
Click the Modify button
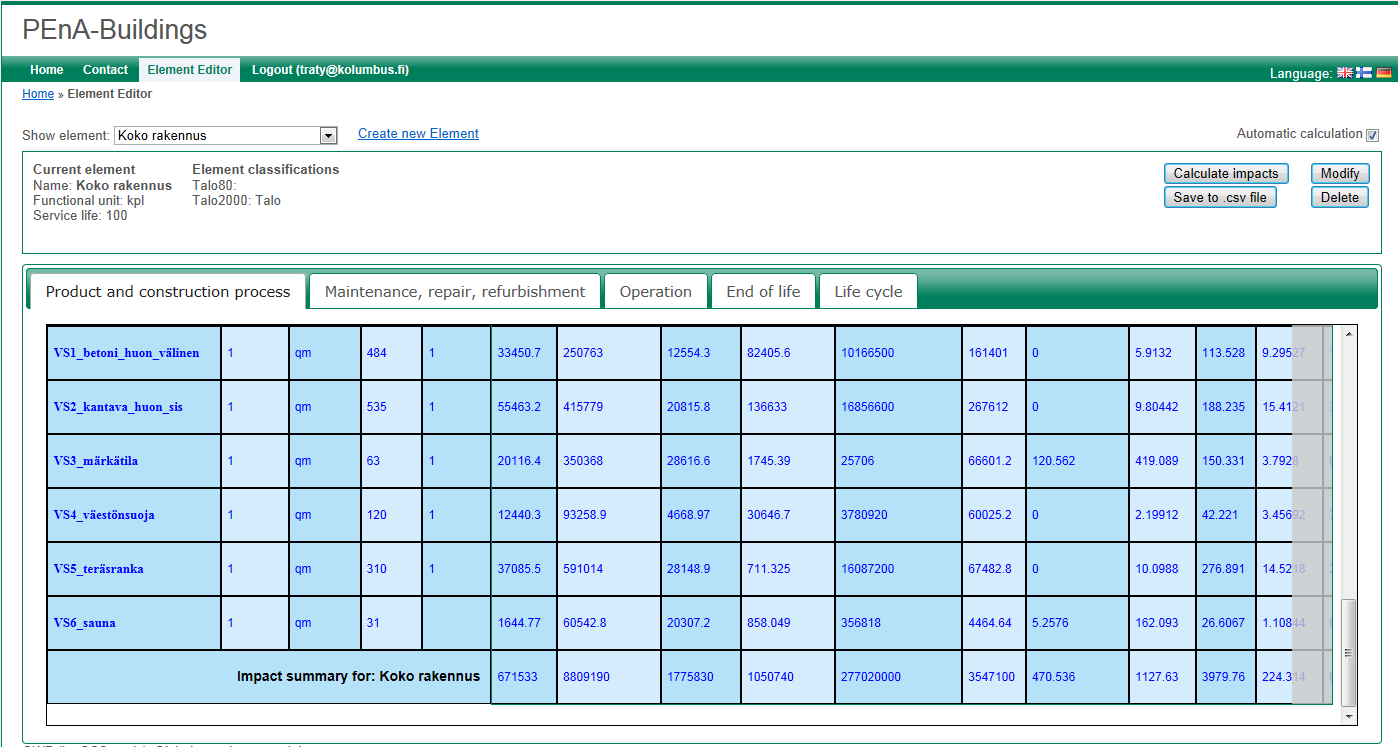(x=1340, y=174)
